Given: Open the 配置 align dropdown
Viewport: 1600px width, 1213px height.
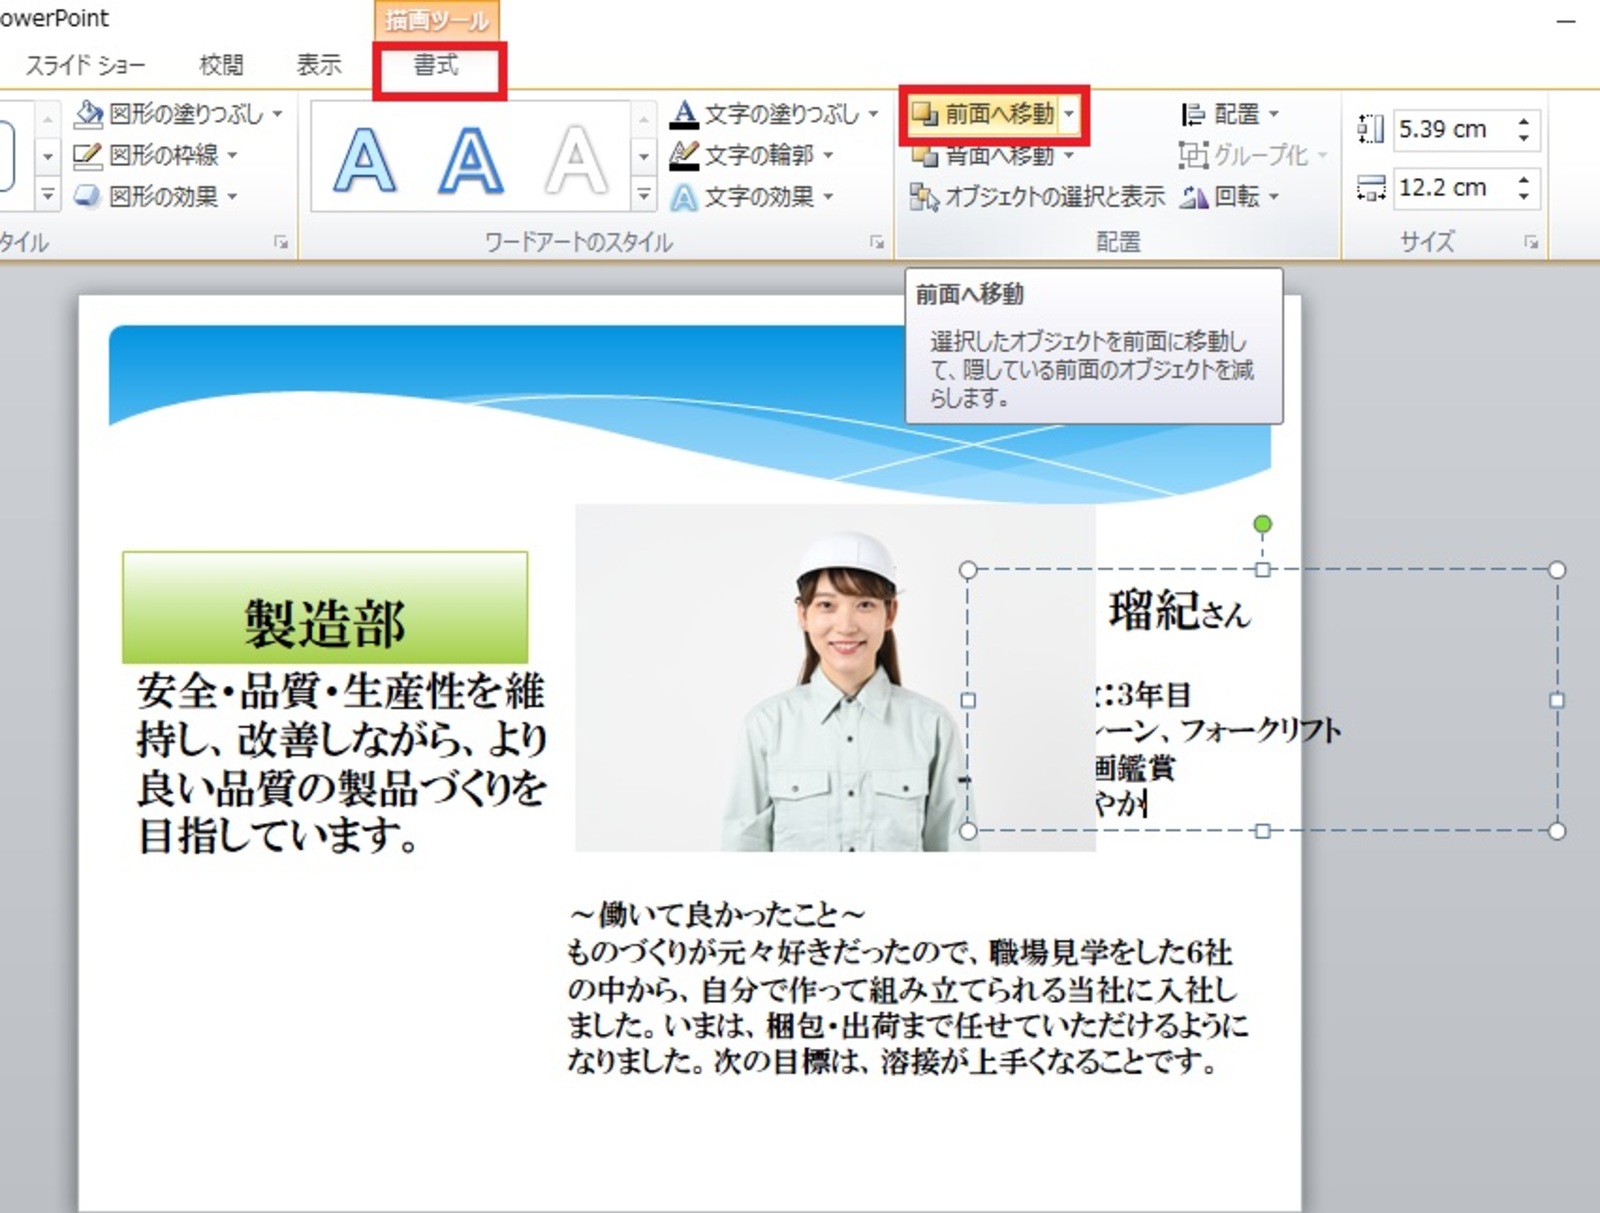Looking at the screenshot, I should 1230,114.
